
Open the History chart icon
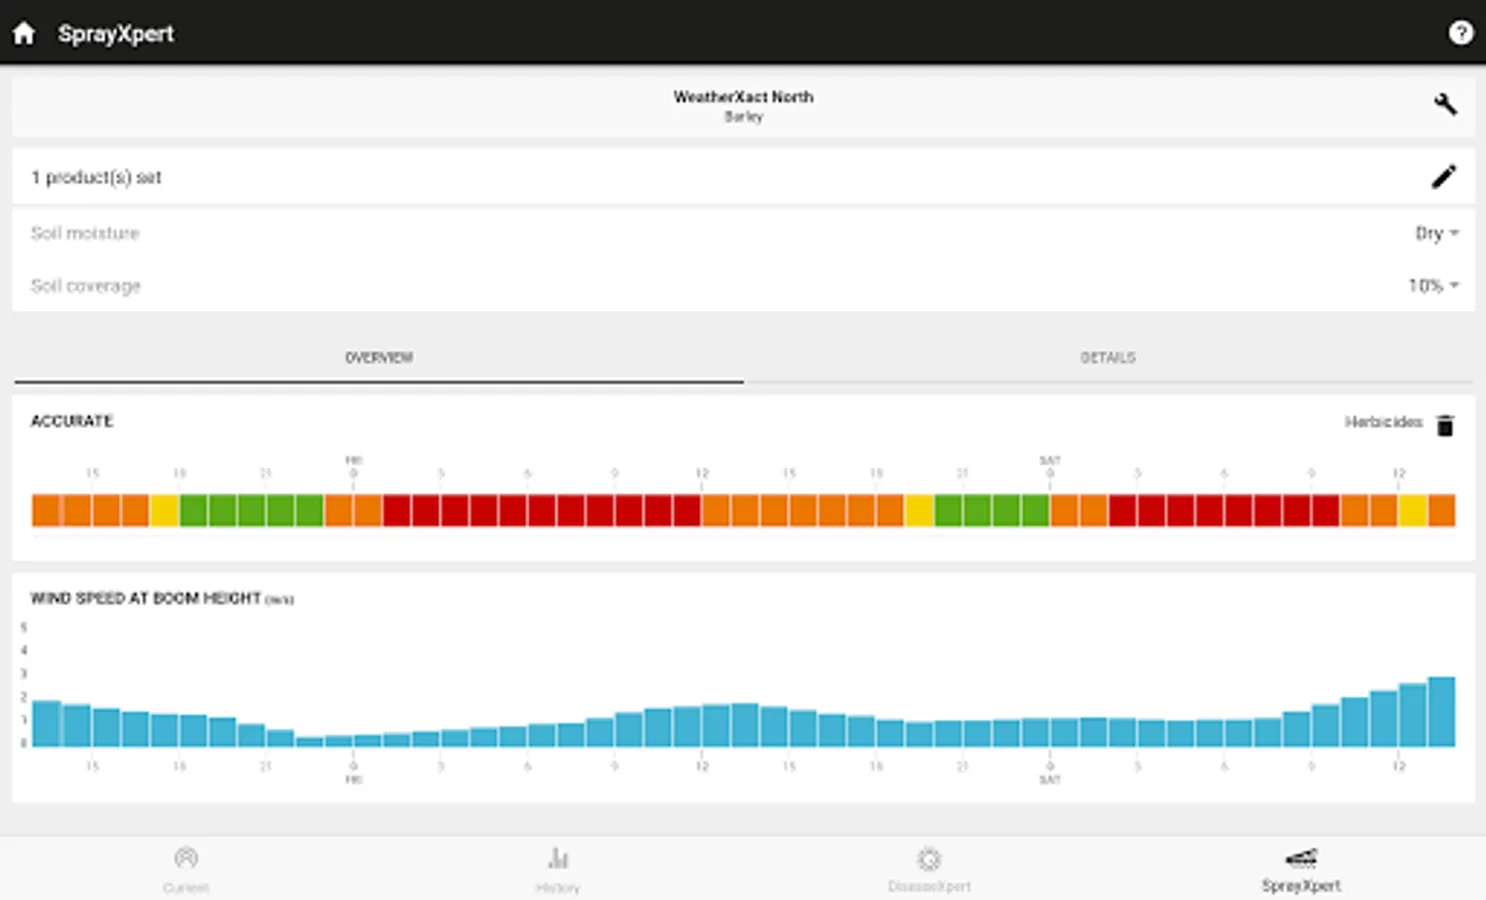tap(558, 858)
